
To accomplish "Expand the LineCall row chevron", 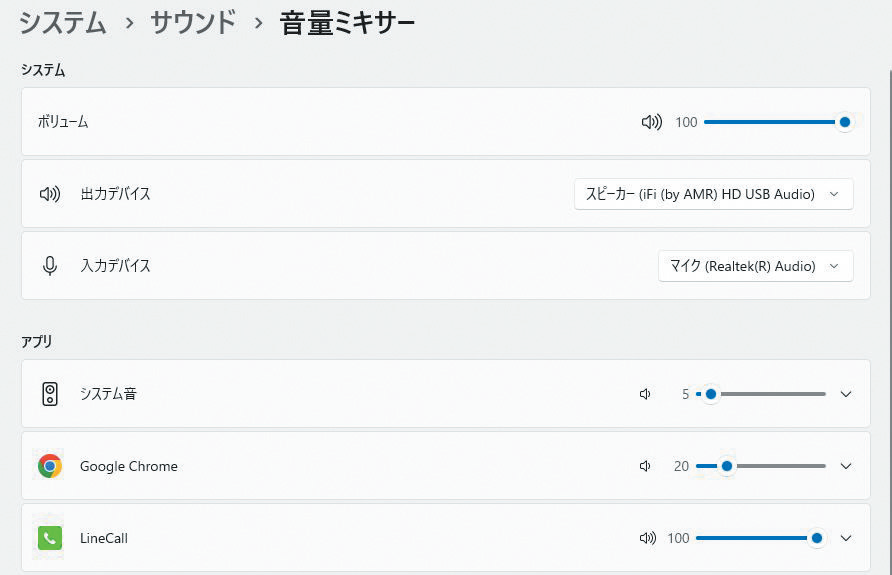I will [x=846, y=538].
